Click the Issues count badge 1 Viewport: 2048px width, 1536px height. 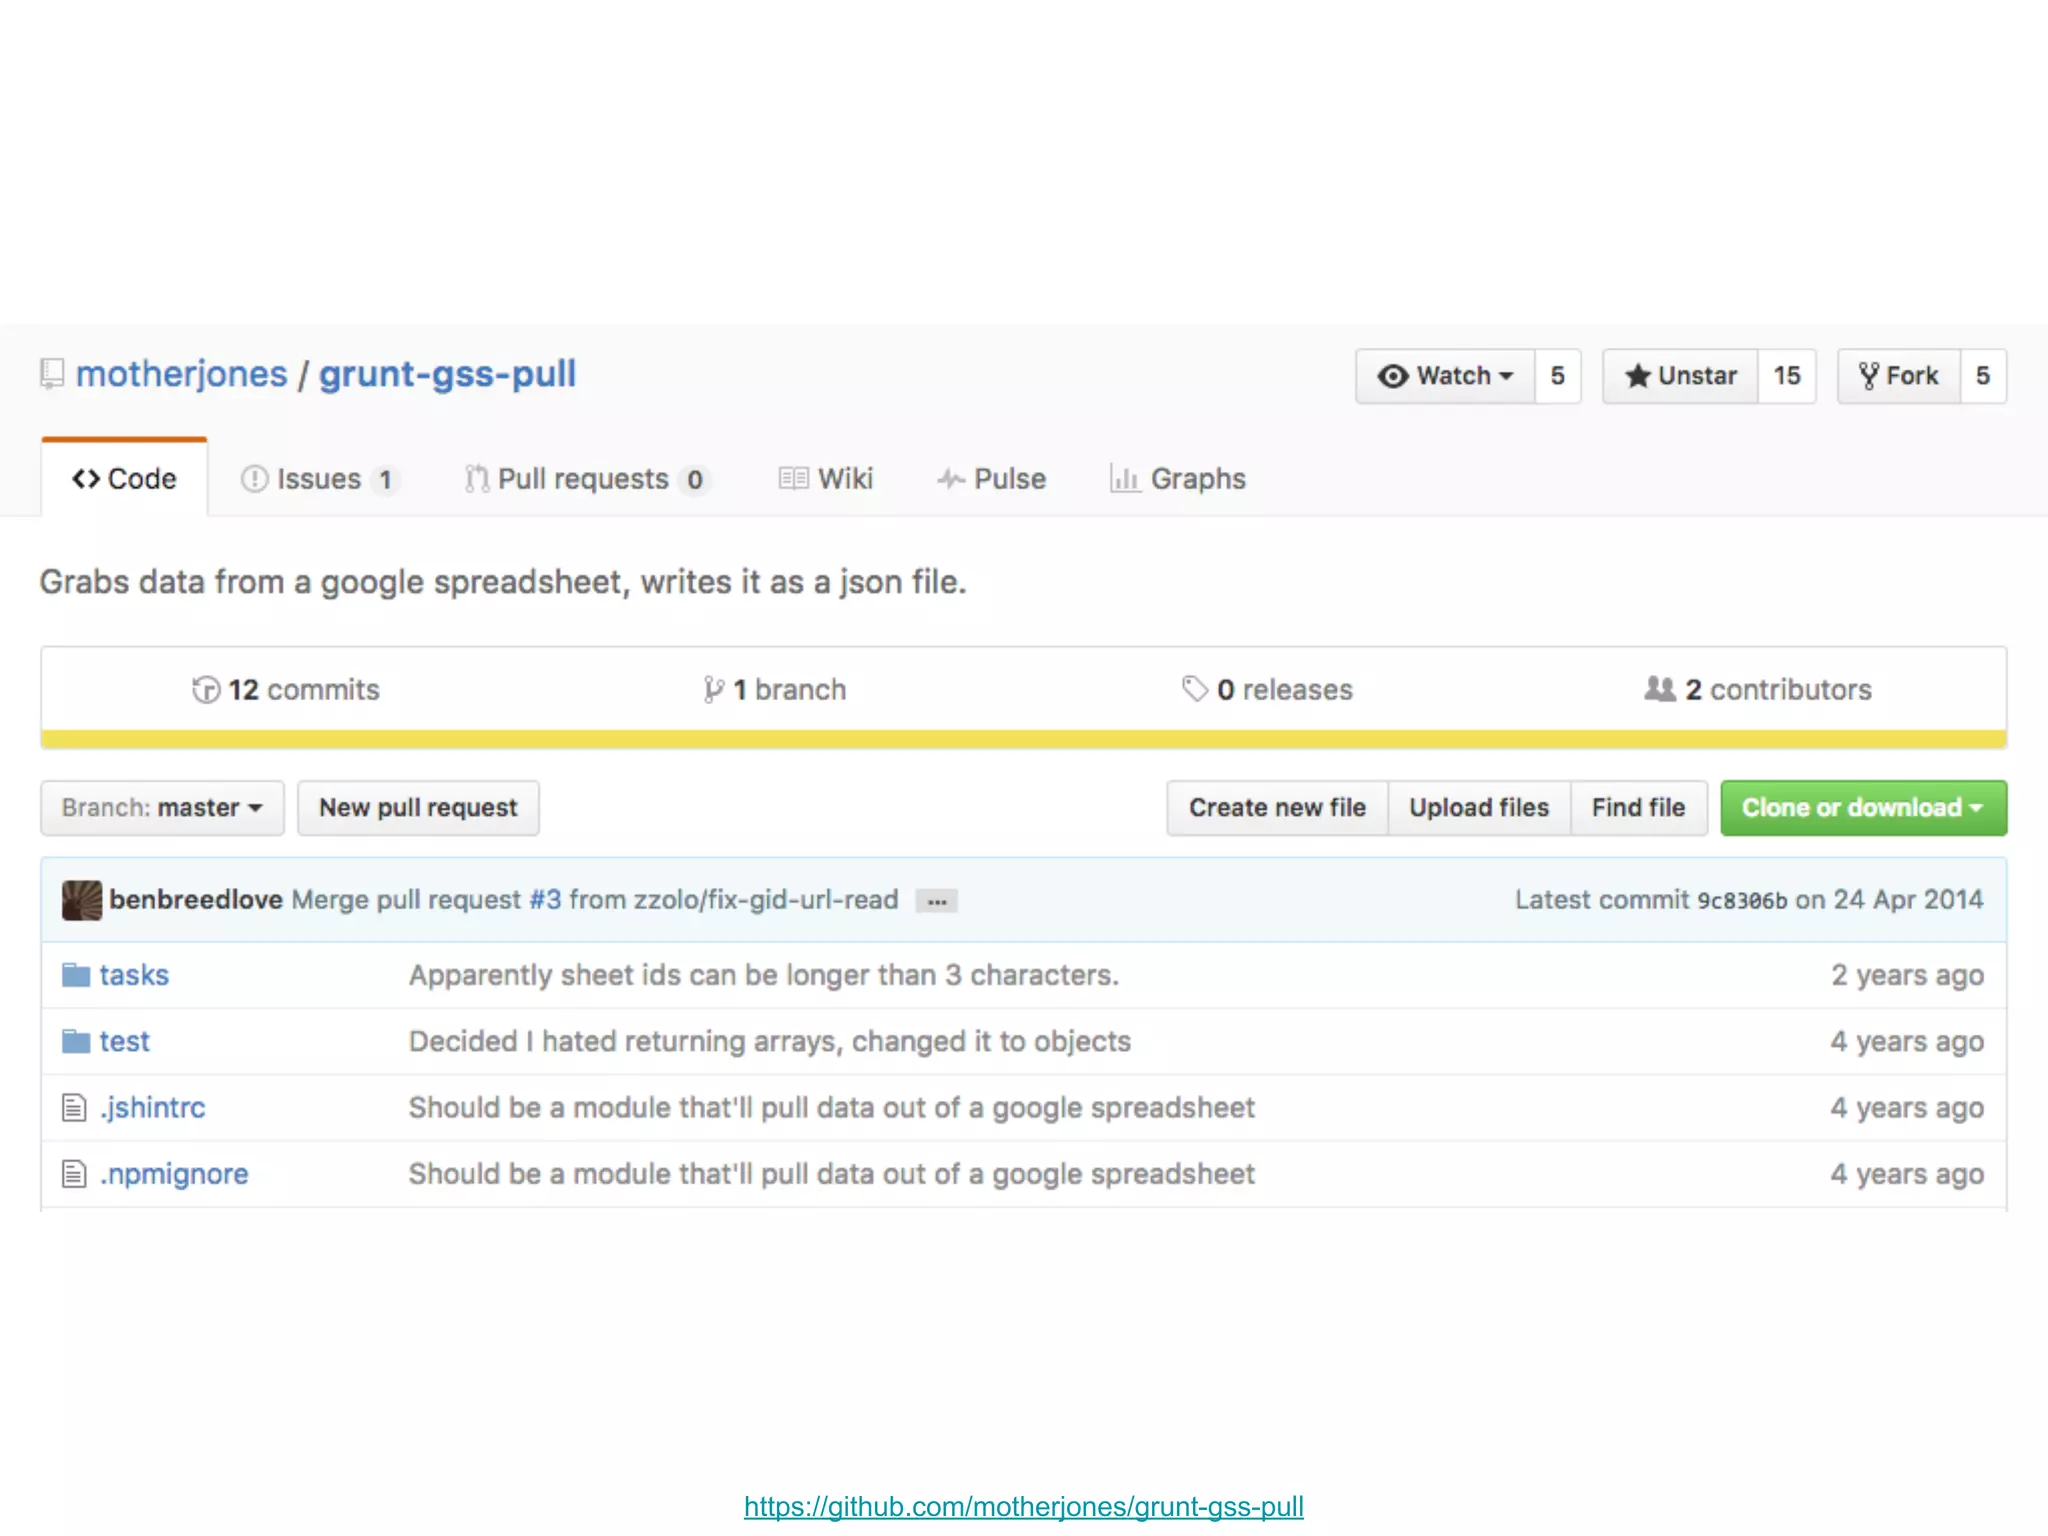coord(385,480)
